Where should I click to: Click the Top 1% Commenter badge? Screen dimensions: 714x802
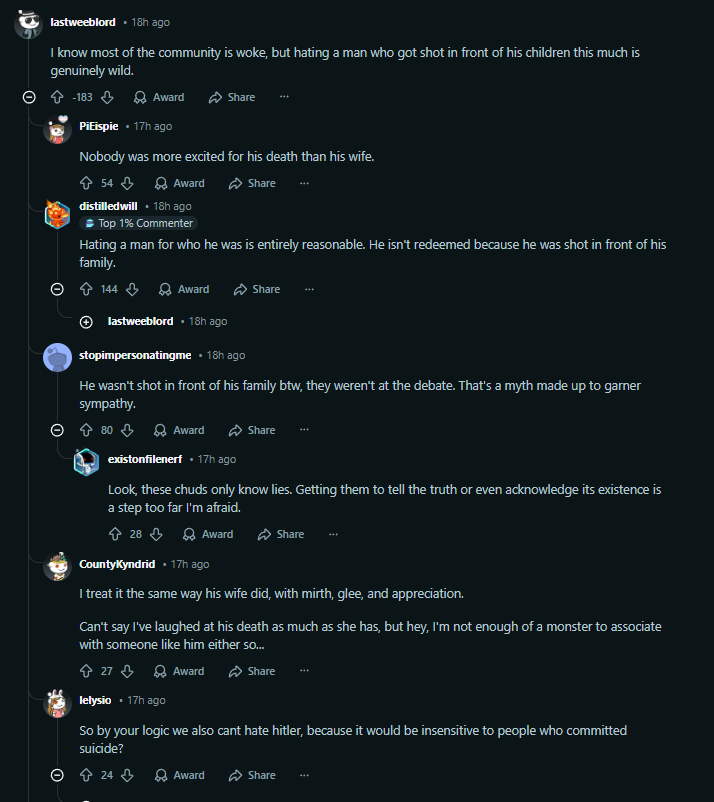coord(139,223)
